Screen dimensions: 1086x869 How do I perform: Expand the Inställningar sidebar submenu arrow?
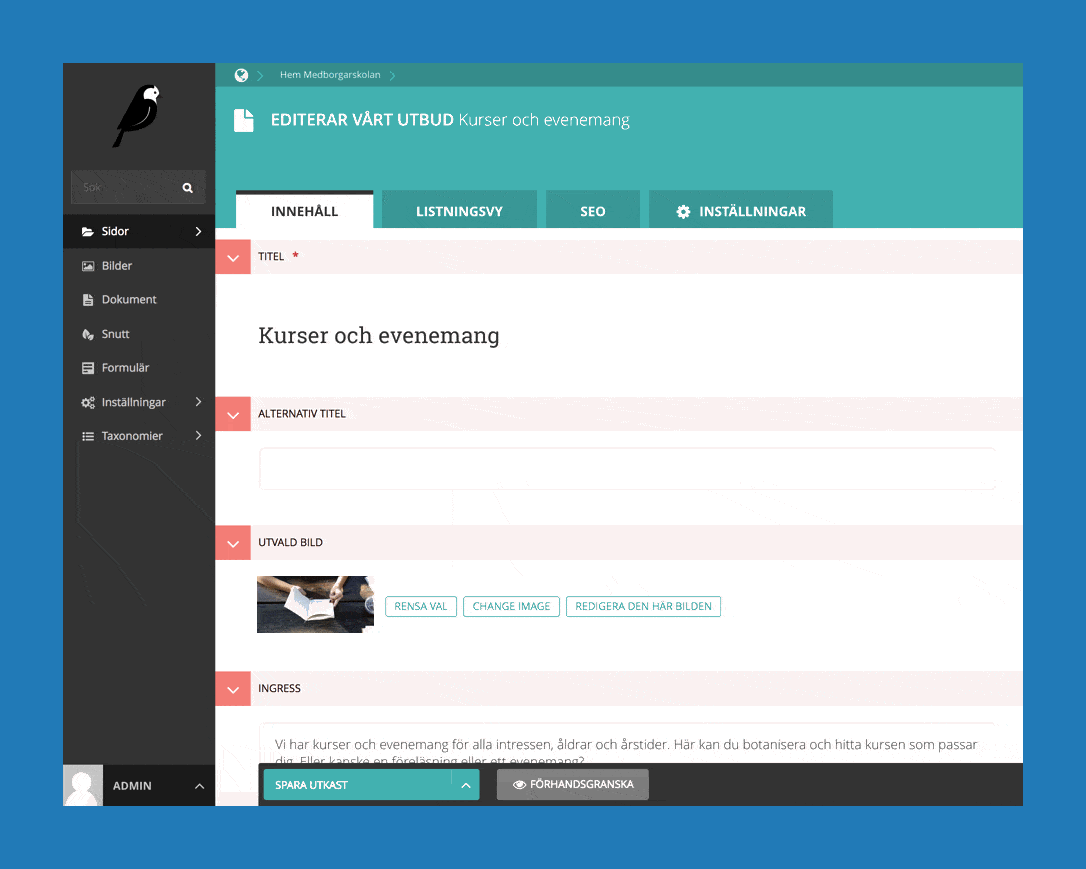pos(198,402)
